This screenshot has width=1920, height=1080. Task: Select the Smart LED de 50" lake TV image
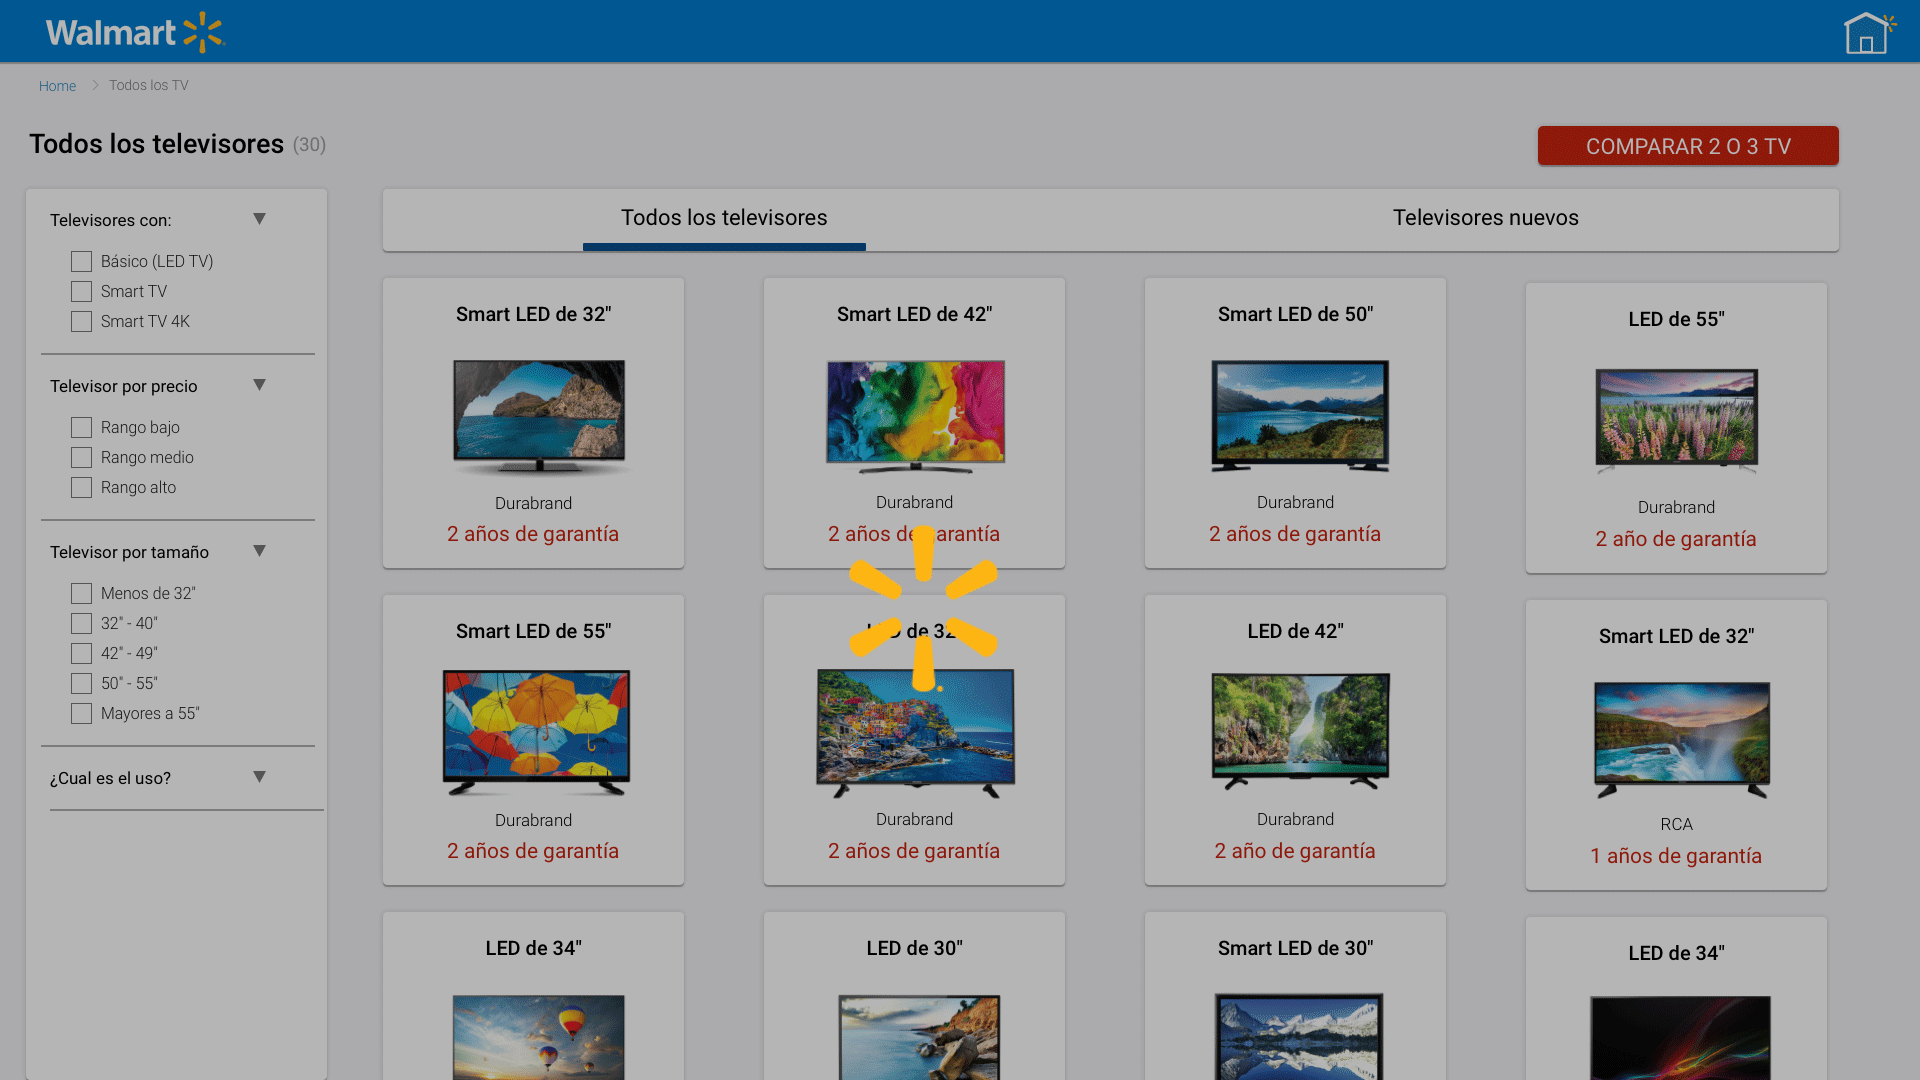[x=1299, y=415]
